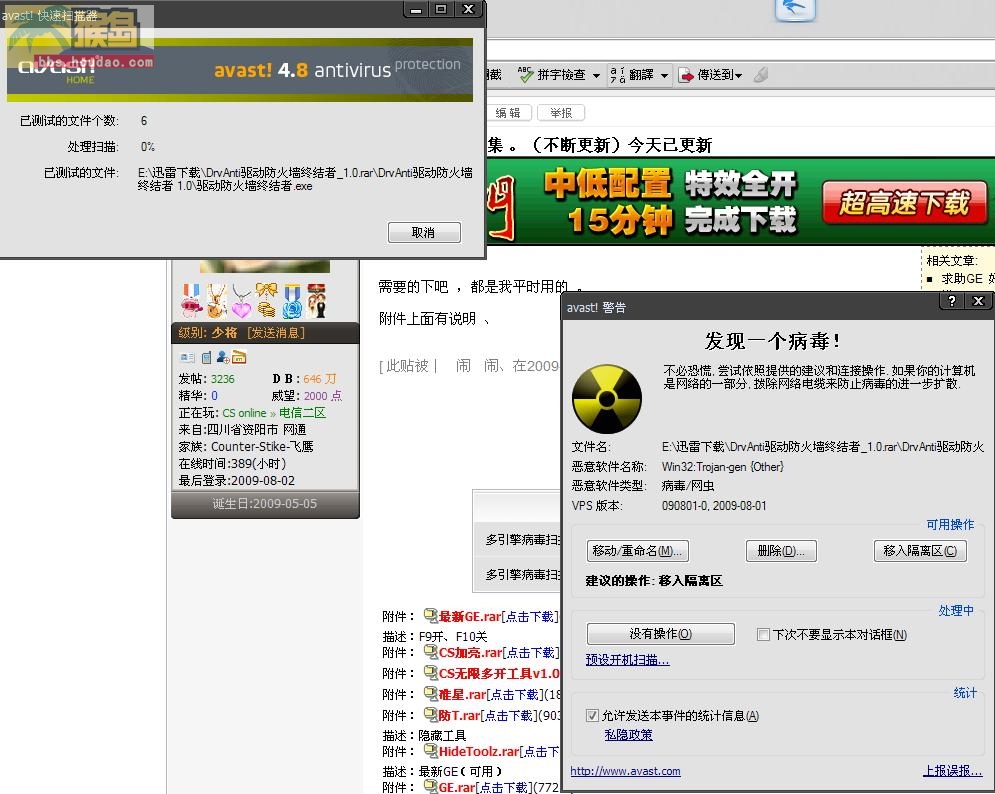Screen dimensions: 995x794
Task: Click the purple heart necklace medal
Action: pyautogui.click(x=241, y=301)
